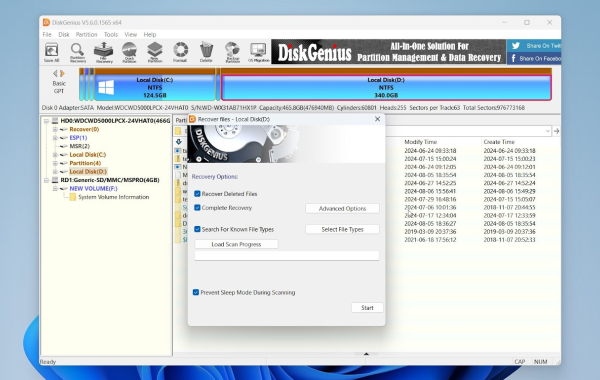Collapse the HD0 WDC disk node
The width and height of the screenshot is (600, 380).
(46, 121)
